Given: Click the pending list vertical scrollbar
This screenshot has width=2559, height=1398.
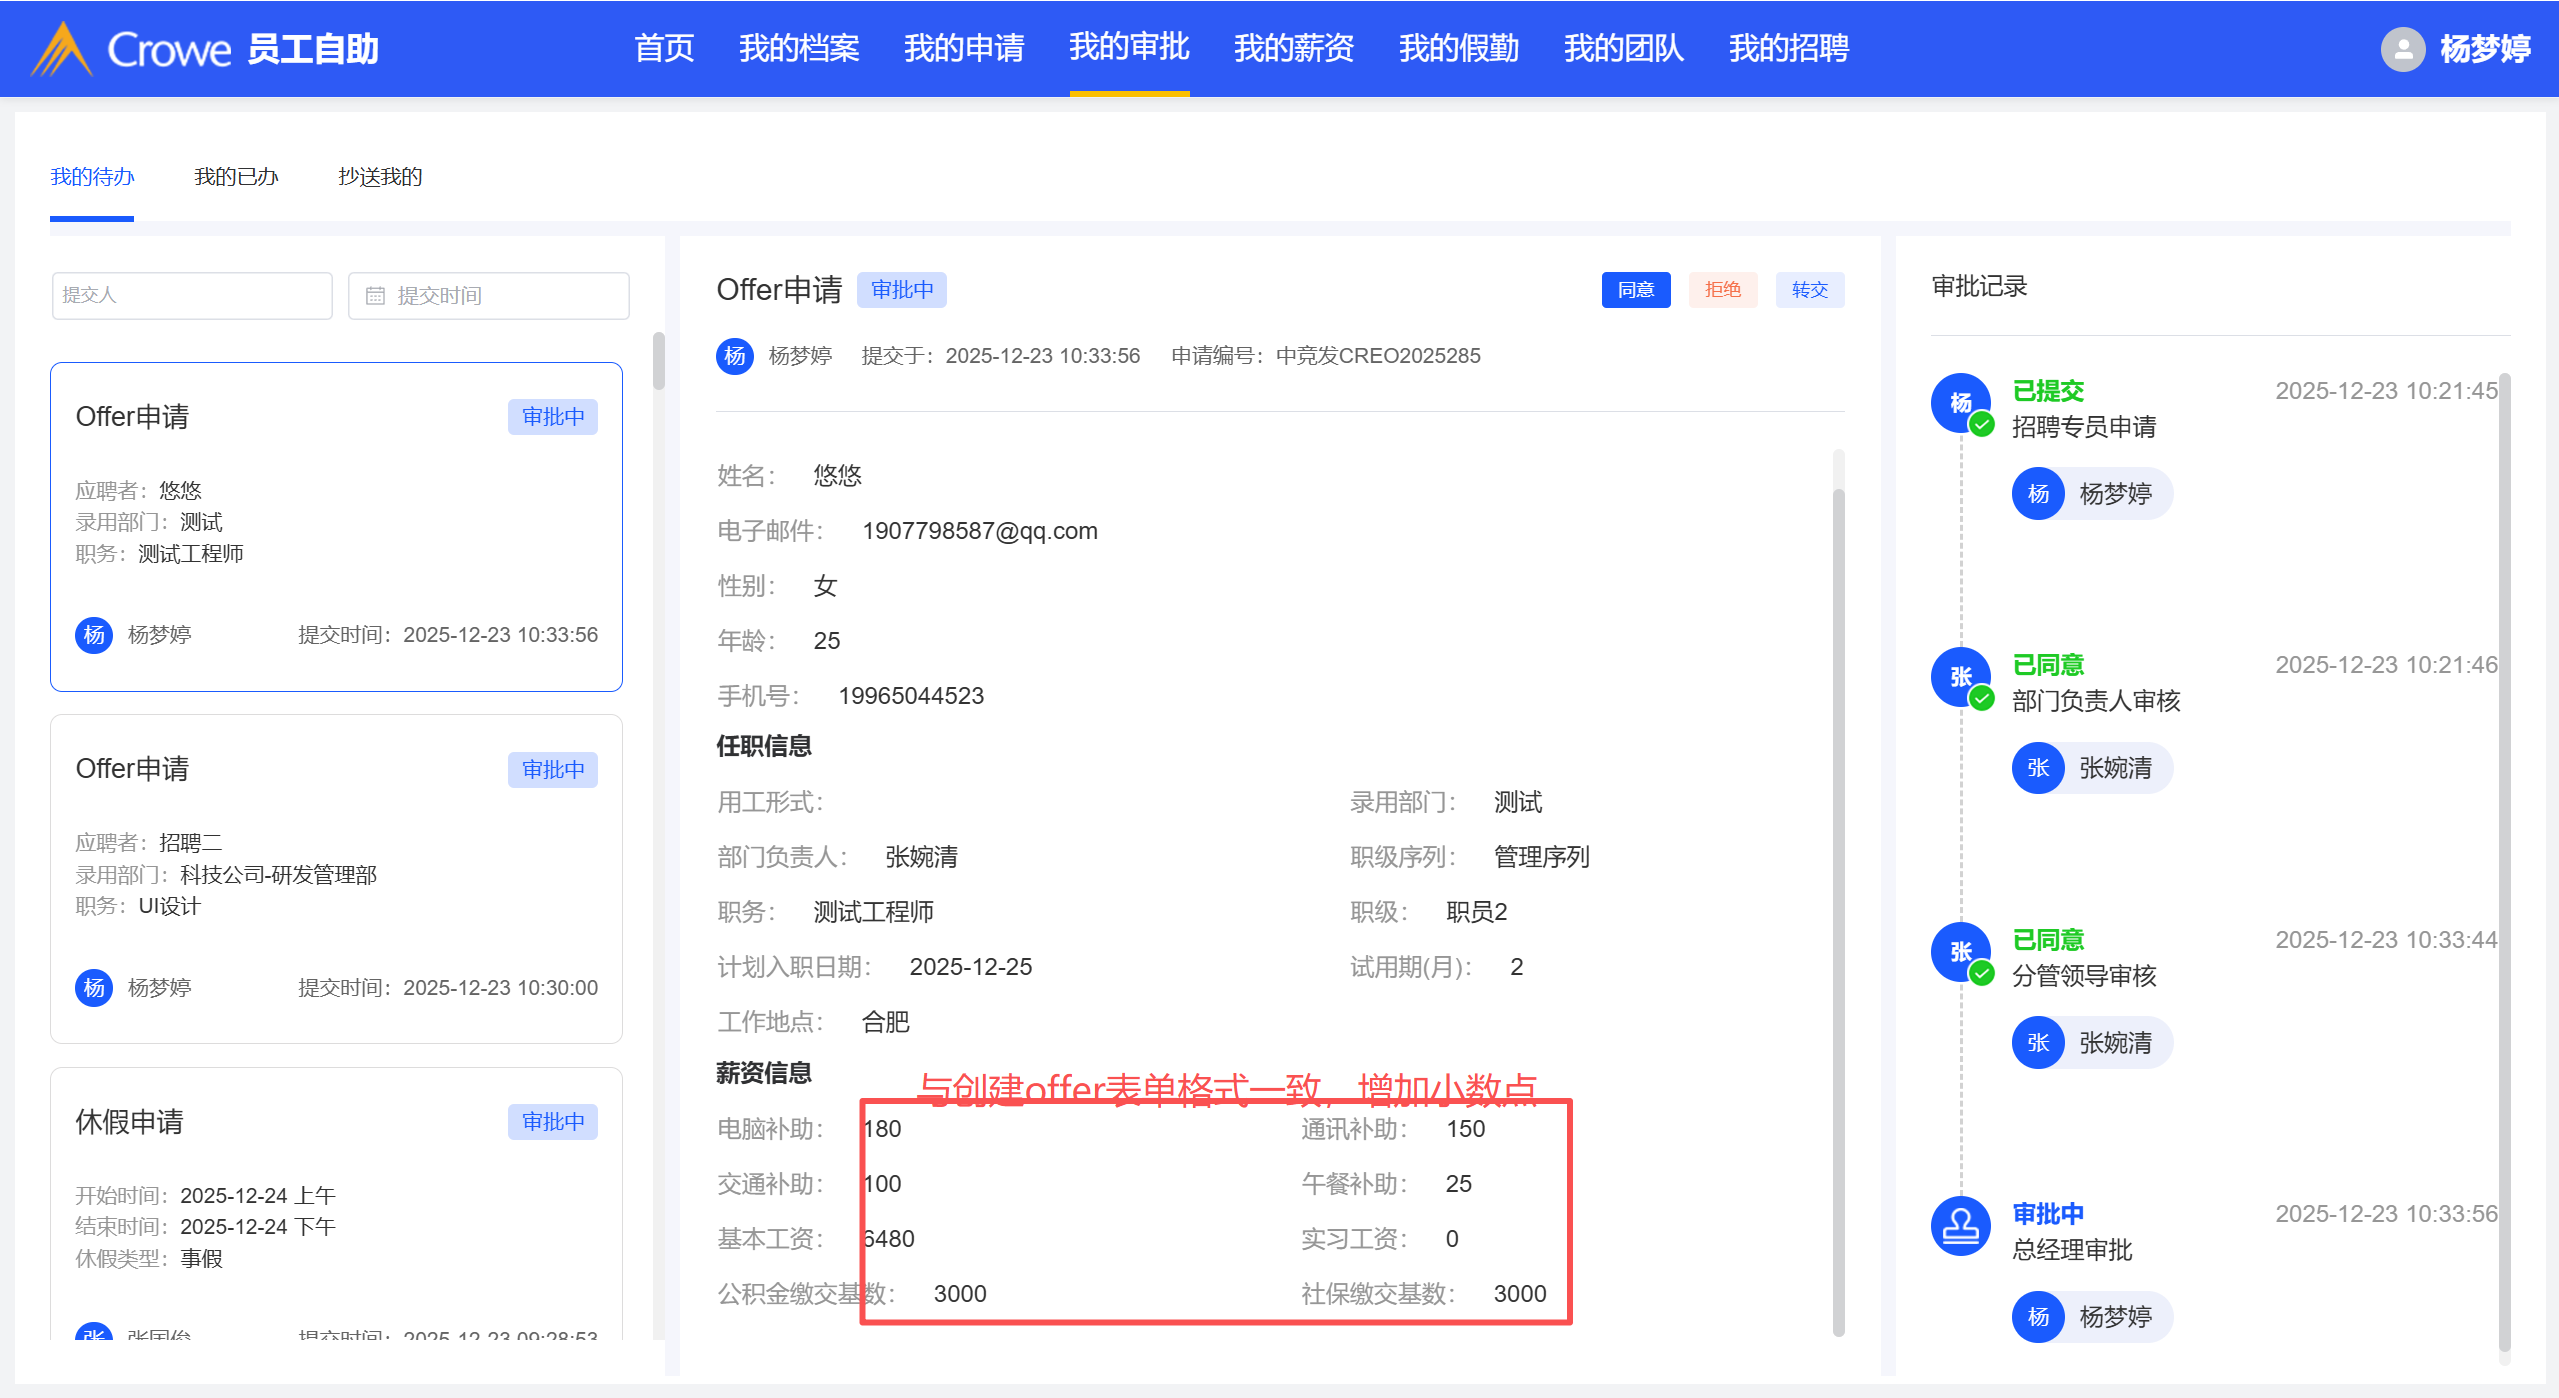Looking at the screenshot, I should [658, 362].
